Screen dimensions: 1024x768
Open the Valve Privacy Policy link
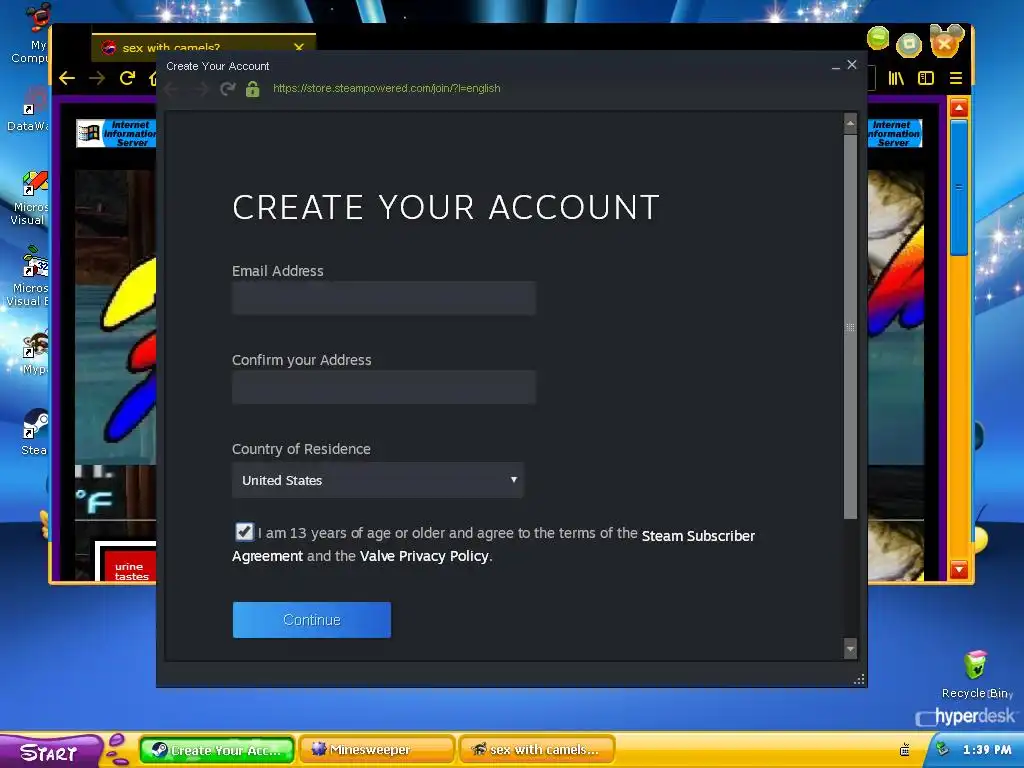(x=424, y=556)
